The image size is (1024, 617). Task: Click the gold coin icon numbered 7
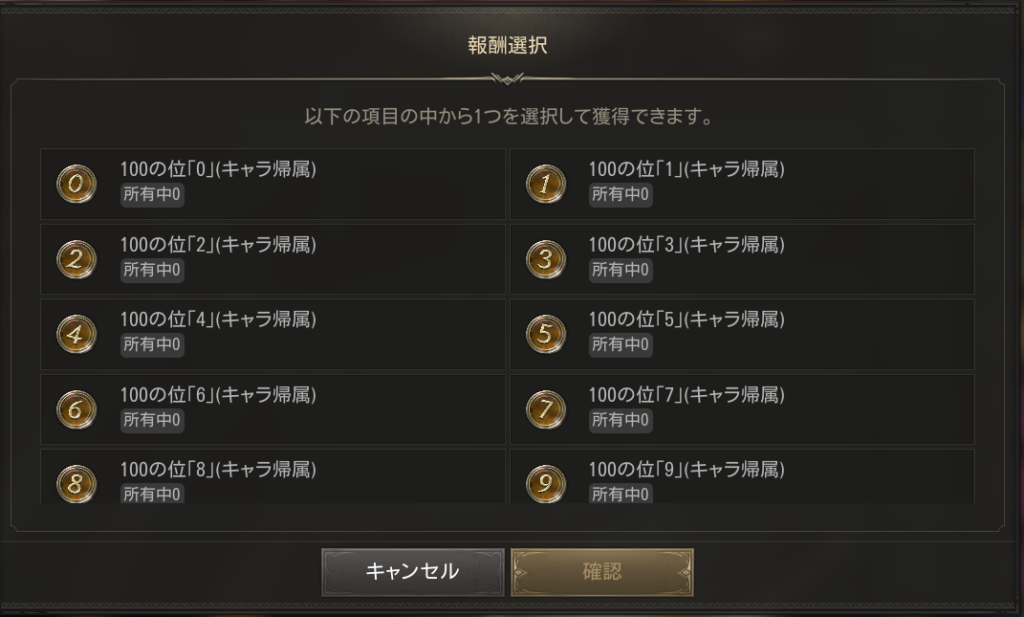tap(545, 409)
